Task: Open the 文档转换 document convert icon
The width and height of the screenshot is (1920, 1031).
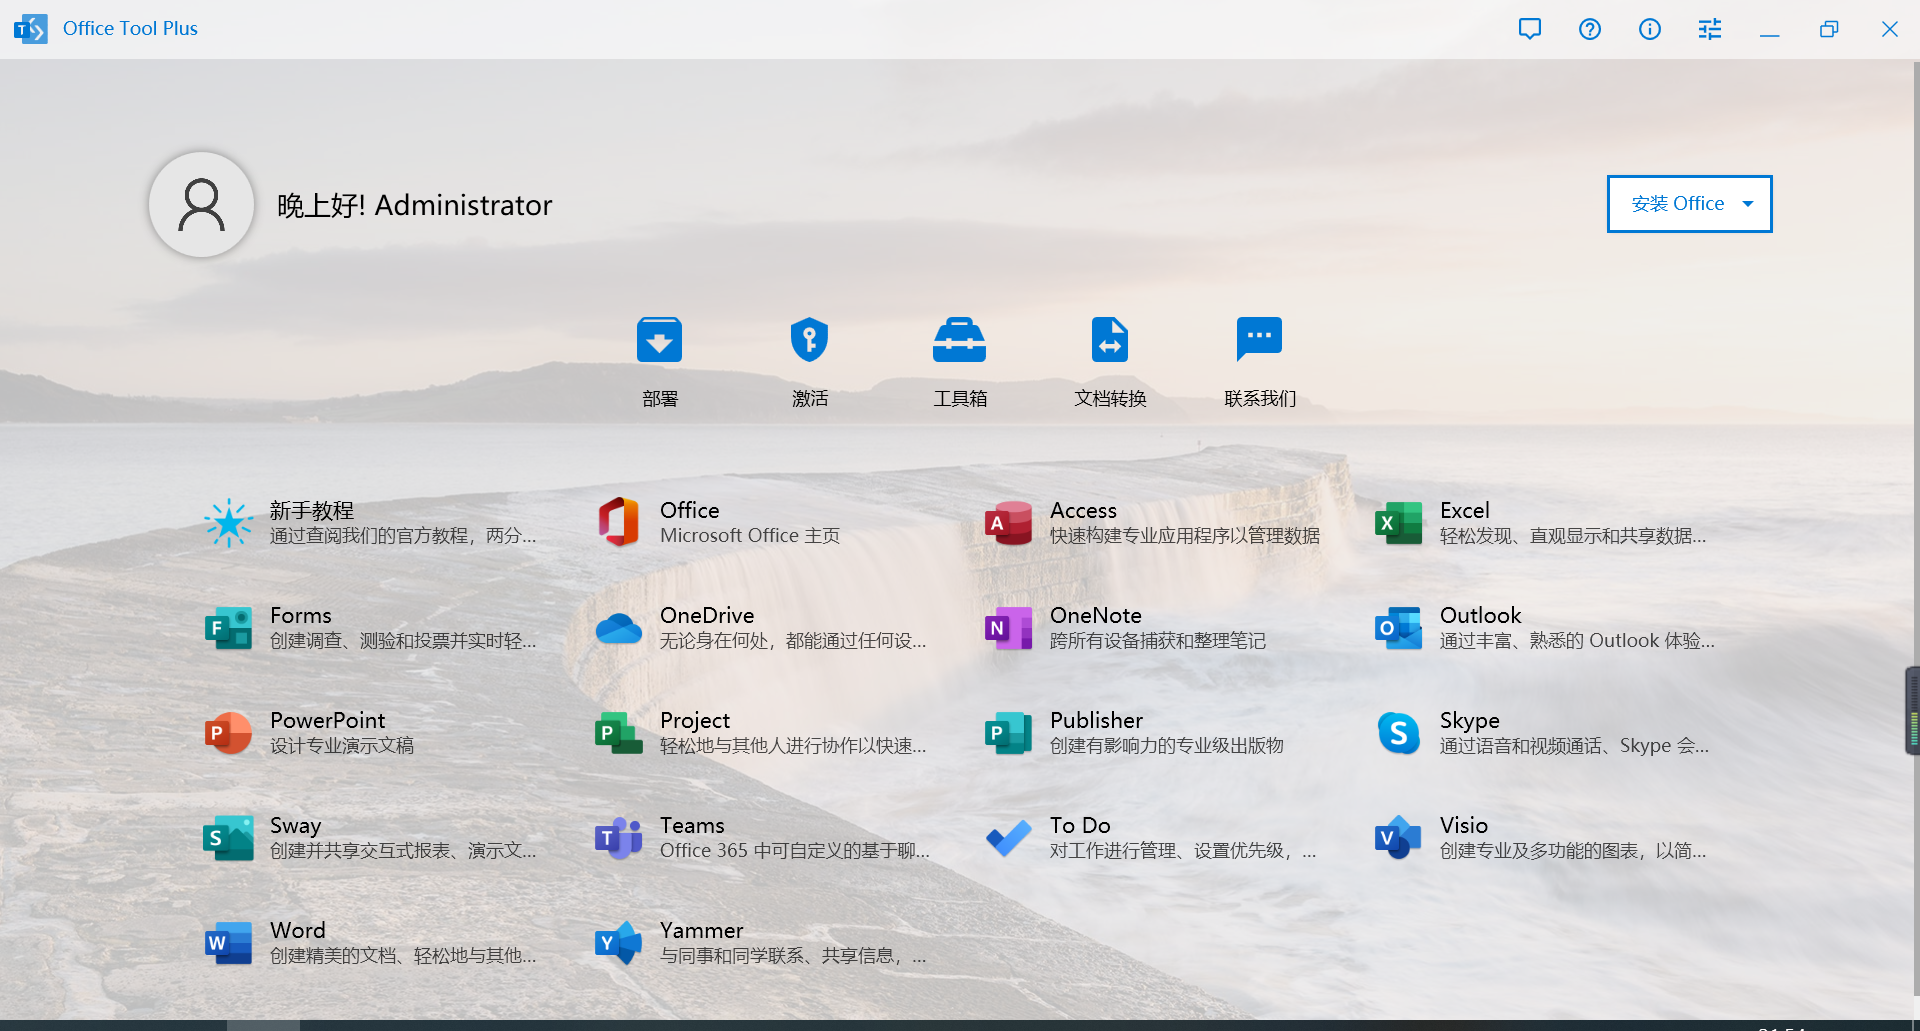Action: point(1110,340)
